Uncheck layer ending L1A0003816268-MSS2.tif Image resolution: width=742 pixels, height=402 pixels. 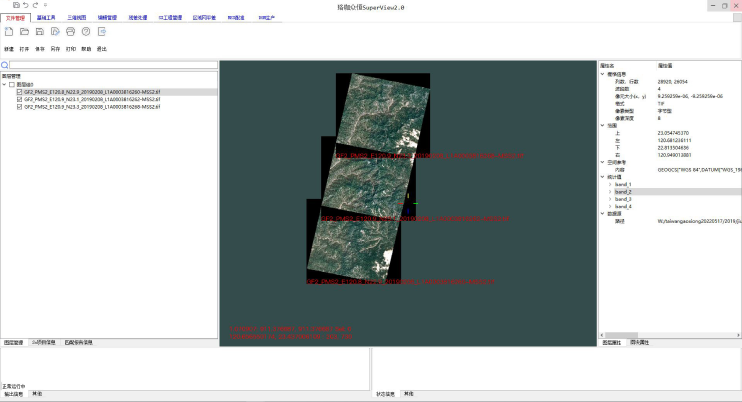19,107
